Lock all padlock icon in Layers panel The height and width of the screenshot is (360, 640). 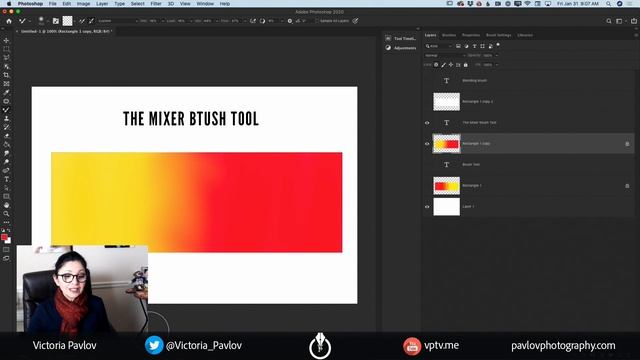(x=465, y=64)
